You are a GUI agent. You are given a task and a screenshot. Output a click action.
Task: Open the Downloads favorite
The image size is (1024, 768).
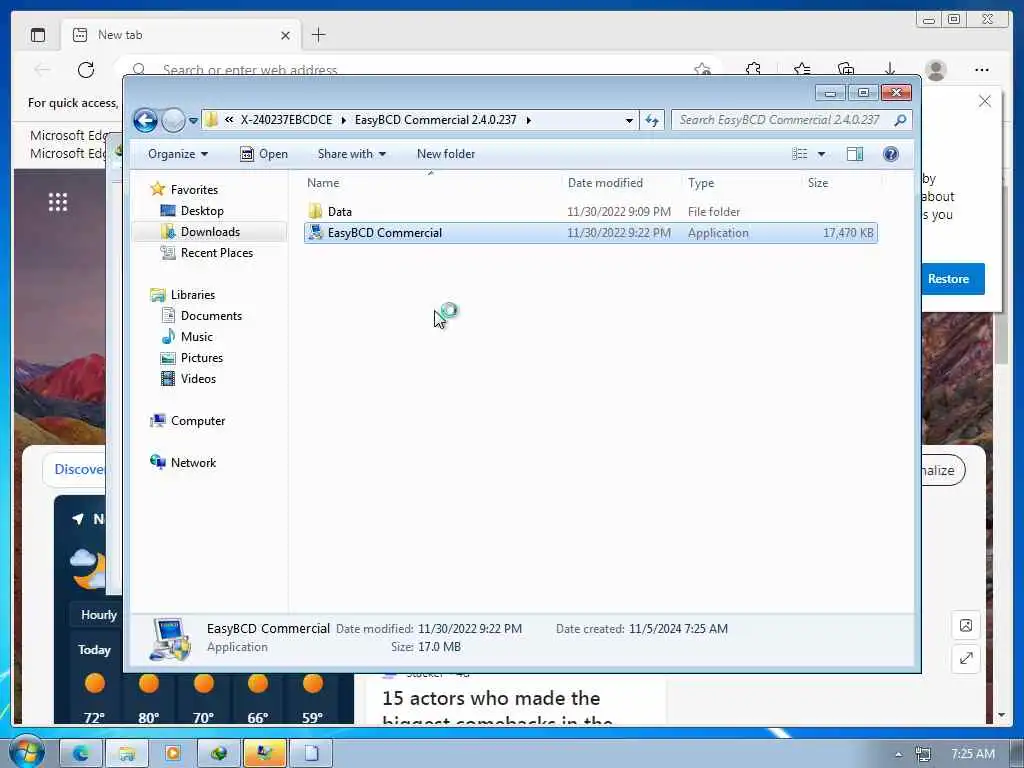tap(210, 232)
